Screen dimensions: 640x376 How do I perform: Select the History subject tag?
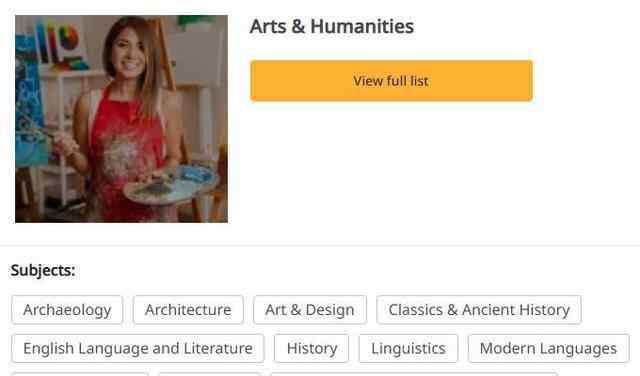click(x=312, y=348)
